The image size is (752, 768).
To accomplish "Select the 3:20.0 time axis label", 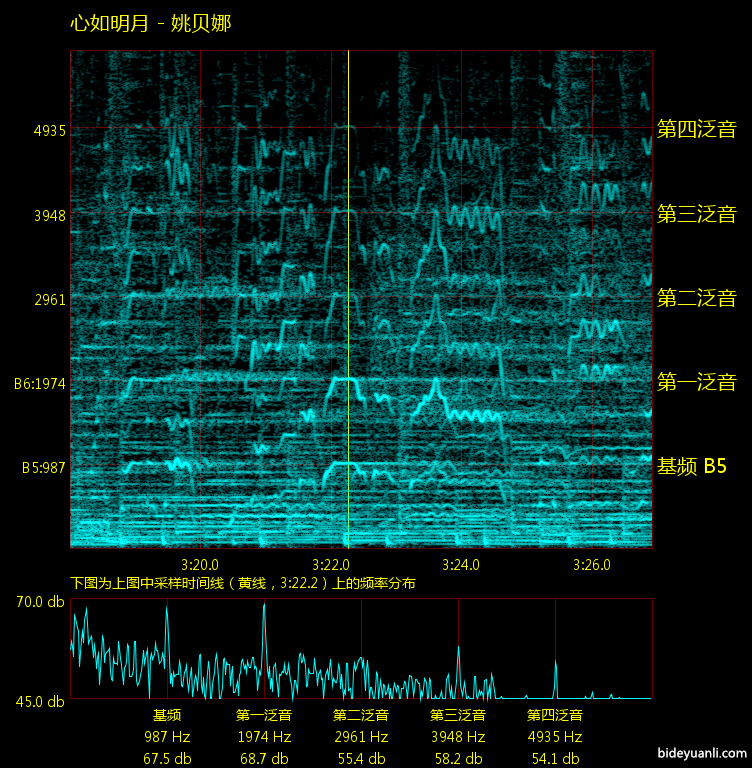I will pyautogui.click(x=201, y=563).
